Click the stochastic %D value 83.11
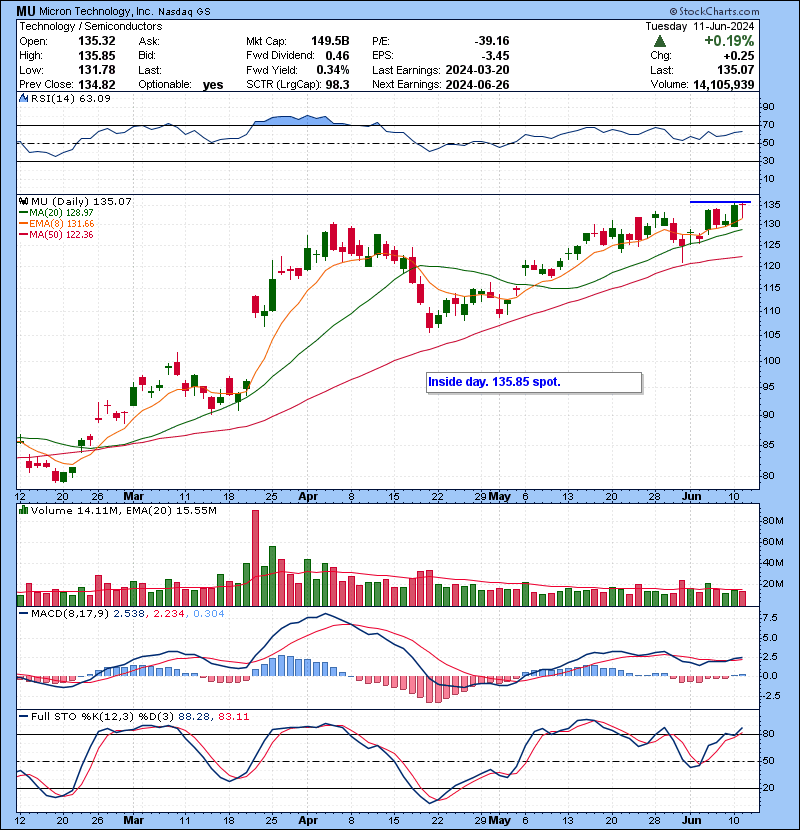 pyautogui.click(x=233, y=717)
